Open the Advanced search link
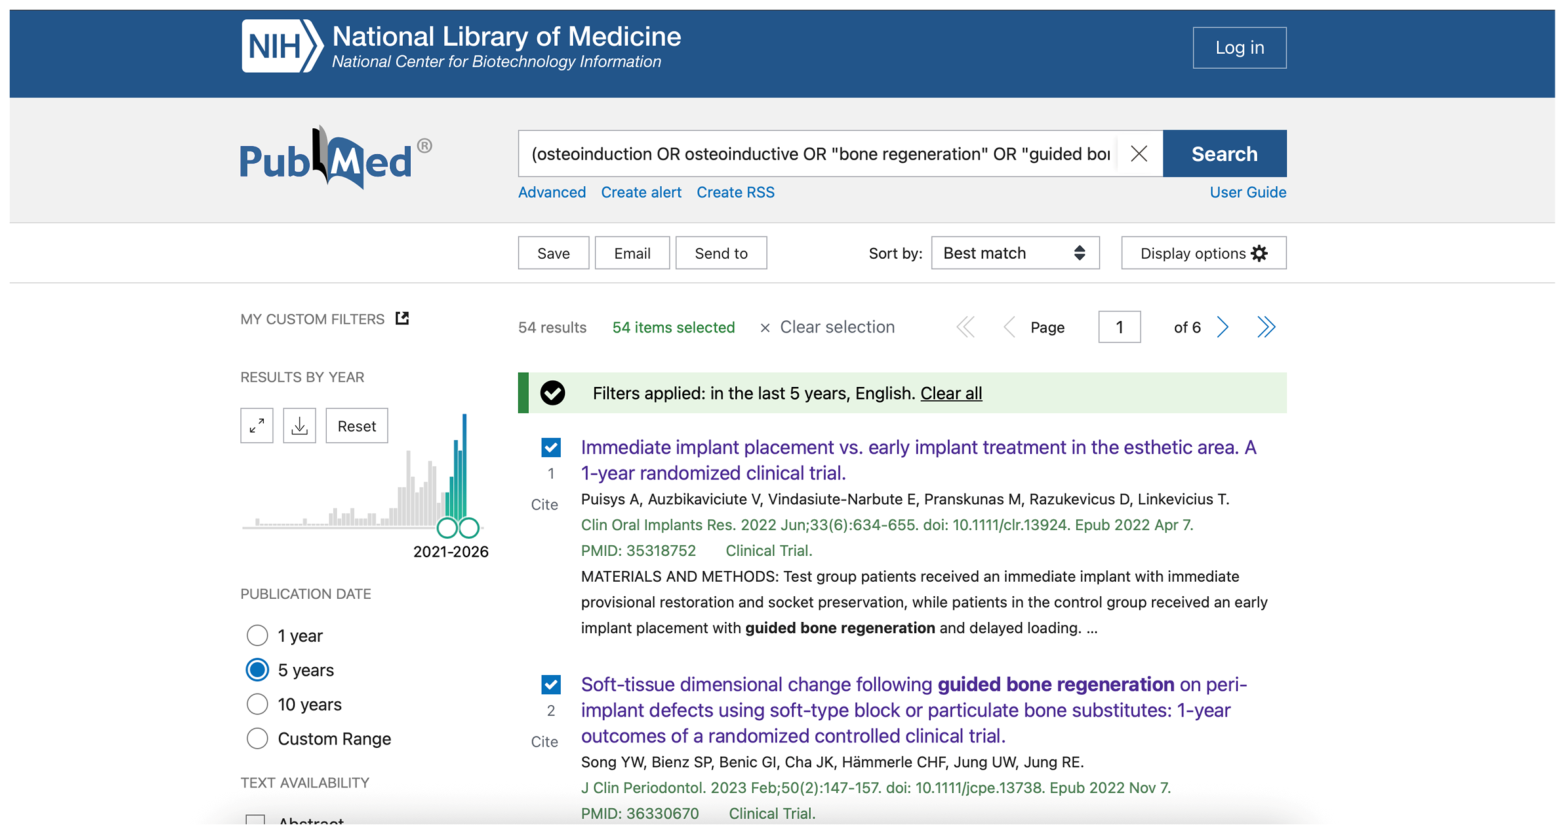Image resolution: width=1564 pixels, height=833 pixels. (552, 192)
